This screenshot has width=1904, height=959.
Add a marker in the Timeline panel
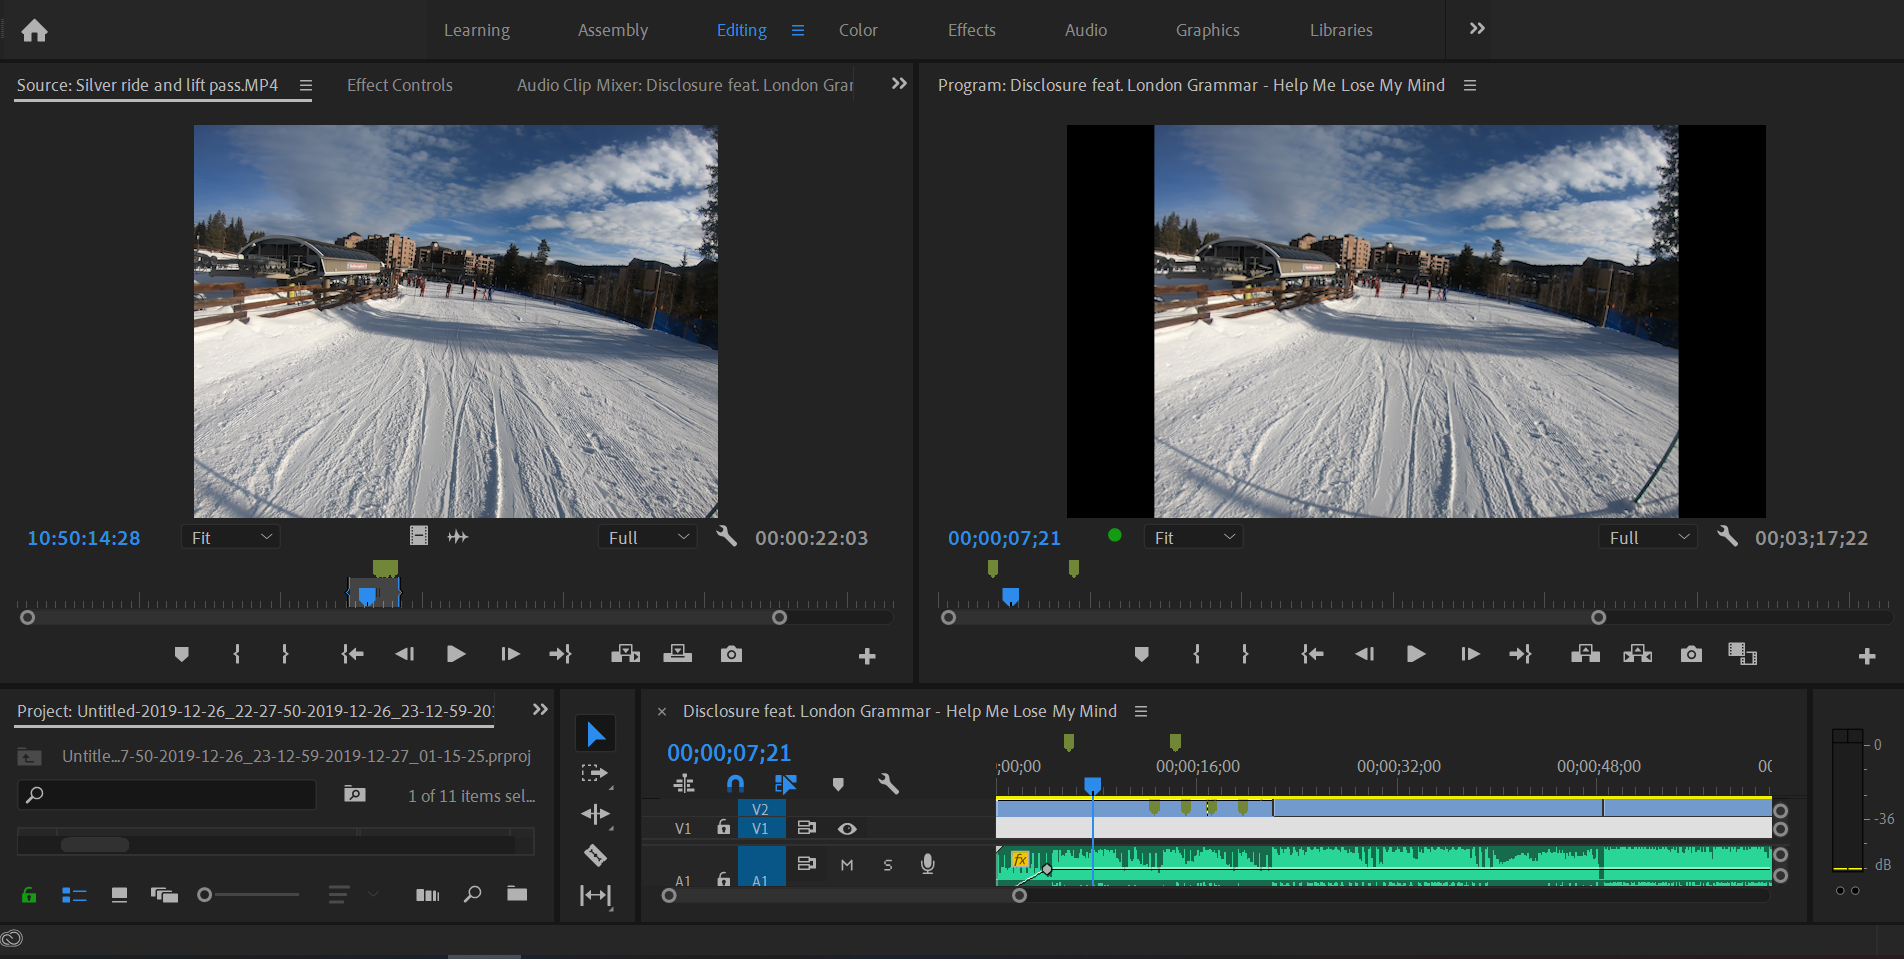pyautogui.click(x=838, y=785)
